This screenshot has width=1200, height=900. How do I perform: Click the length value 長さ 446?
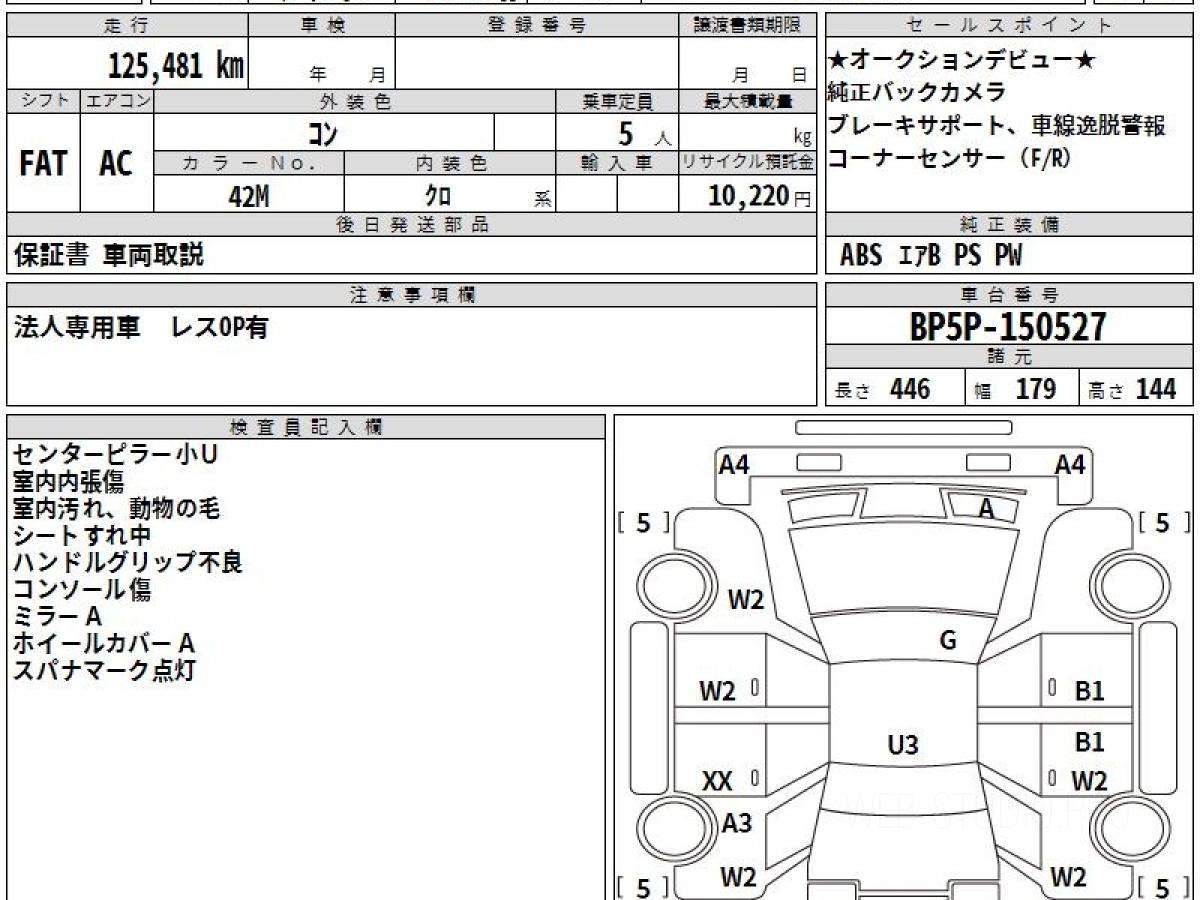point(883,389)
